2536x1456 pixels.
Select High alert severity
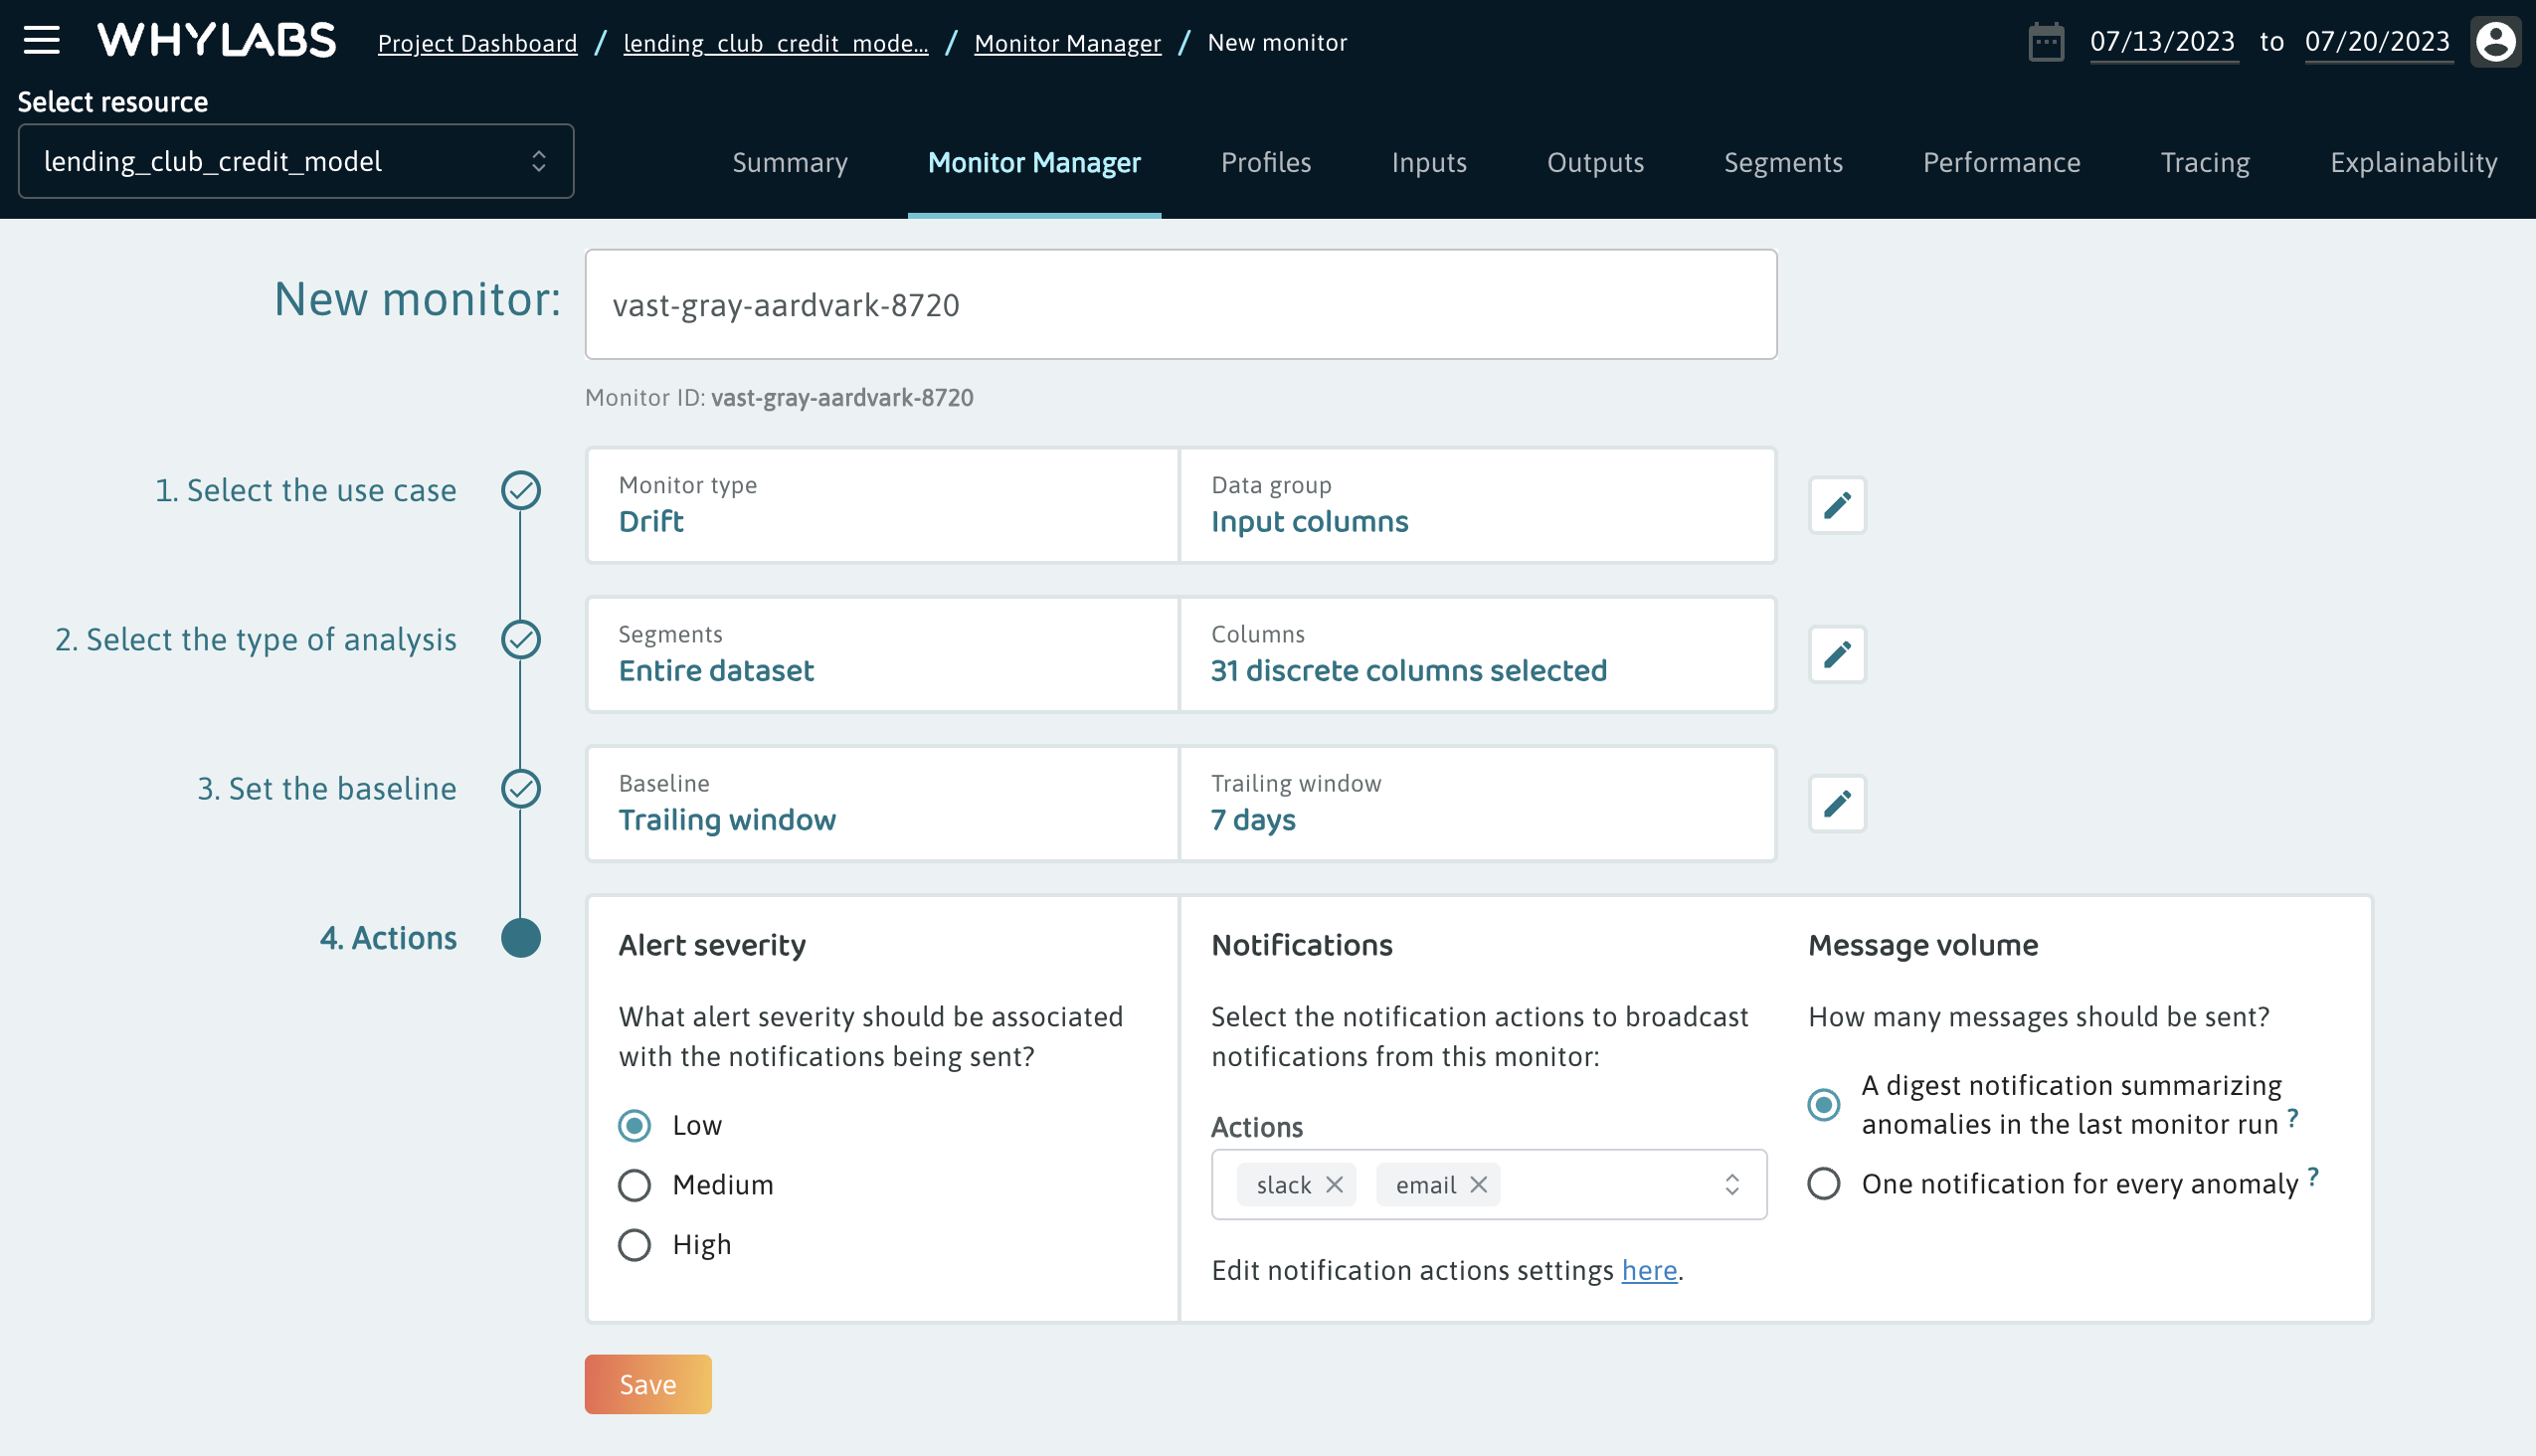(634, 1245)
